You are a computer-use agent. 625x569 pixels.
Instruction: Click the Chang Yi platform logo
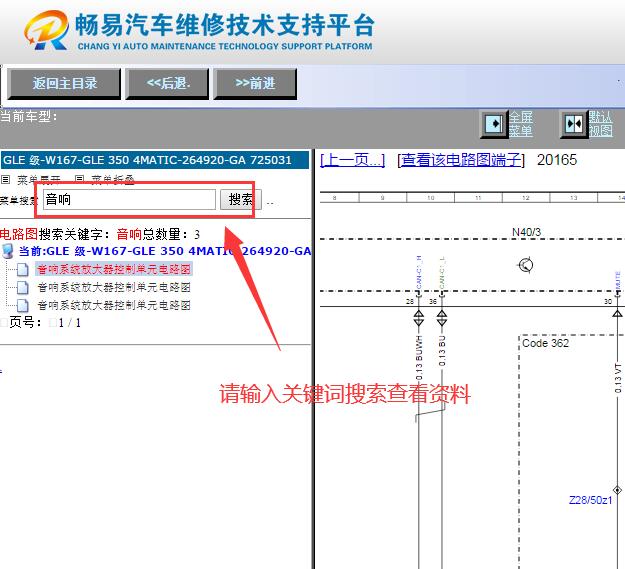(x=47, y=30)
